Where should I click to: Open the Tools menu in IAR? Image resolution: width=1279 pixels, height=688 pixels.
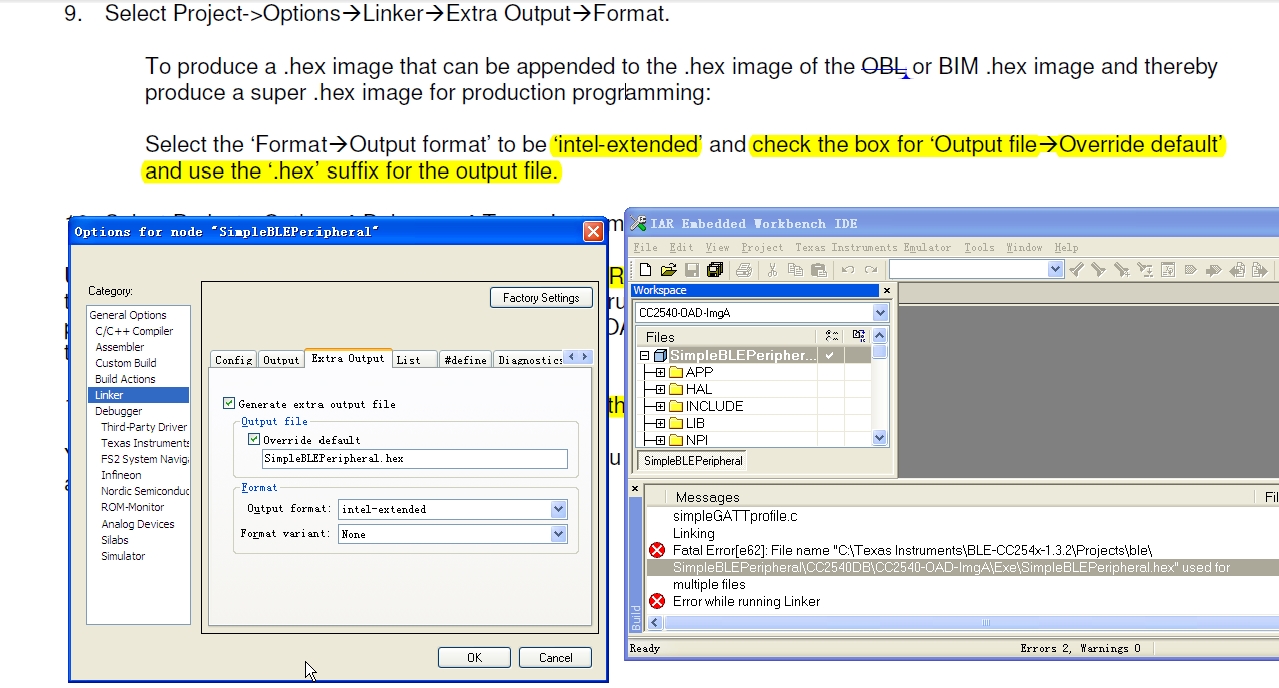979,247
